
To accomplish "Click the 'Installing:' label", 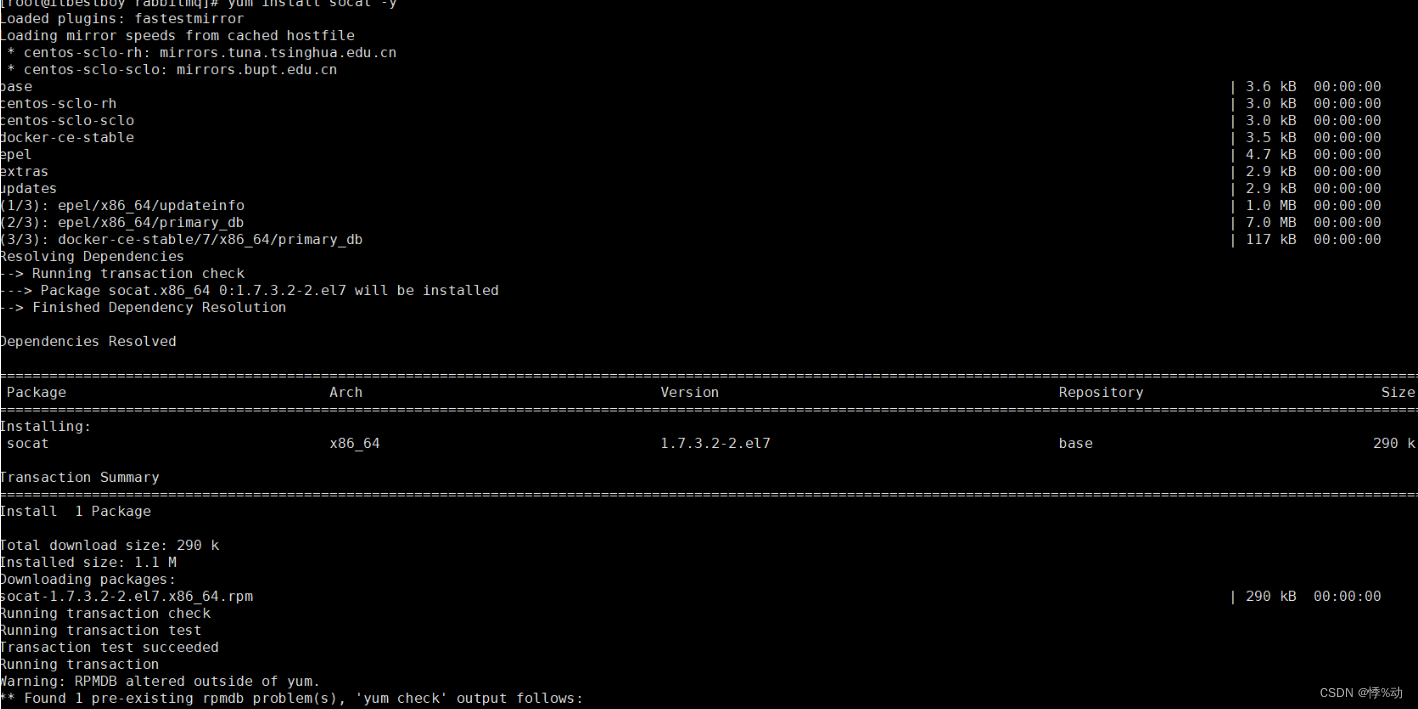I will [x=45, y=426].
